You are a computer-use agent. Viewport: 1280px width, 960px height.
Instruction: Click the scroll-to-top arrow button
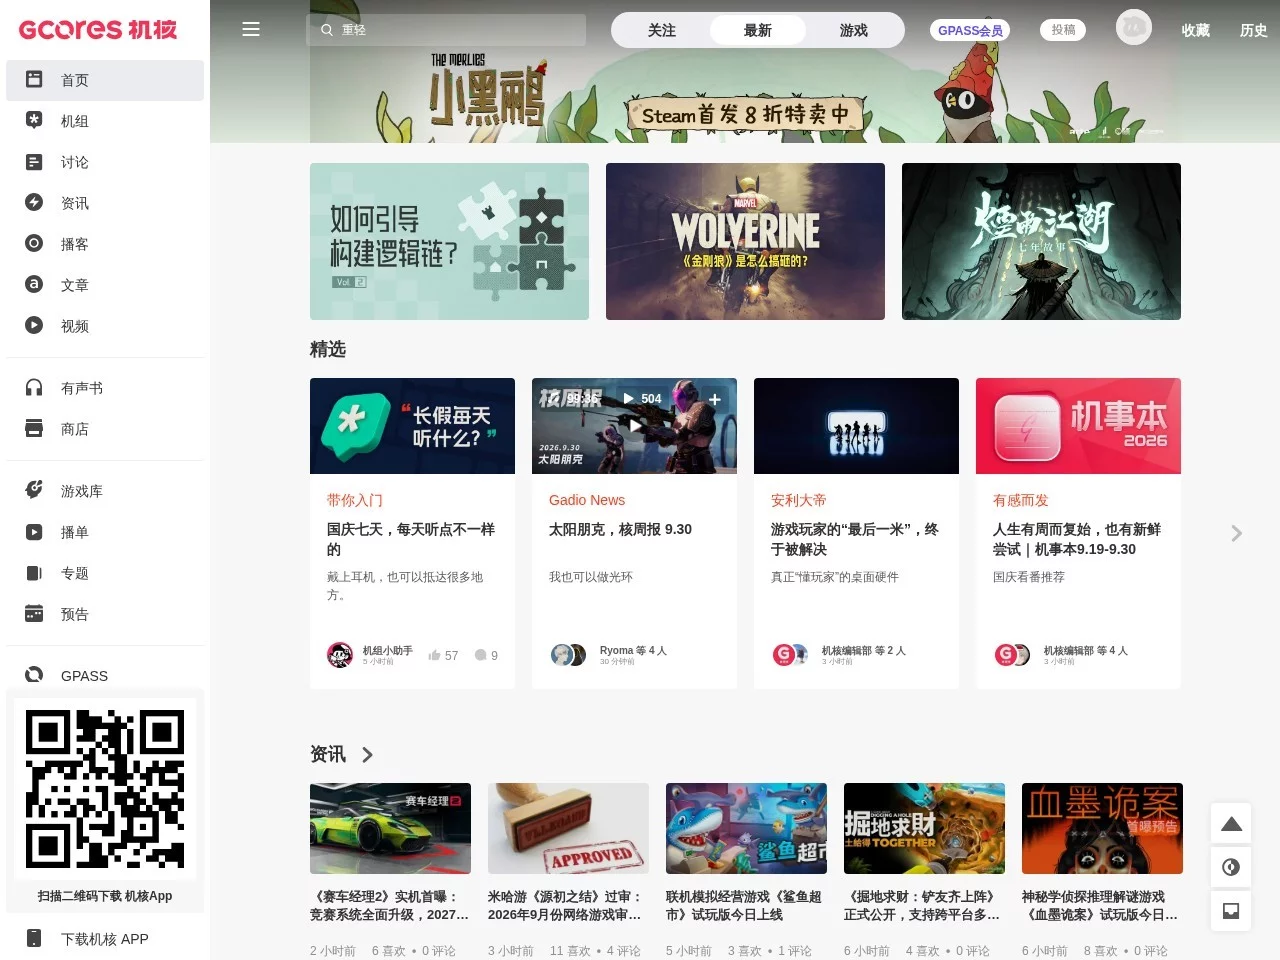tap(1231, 824)
